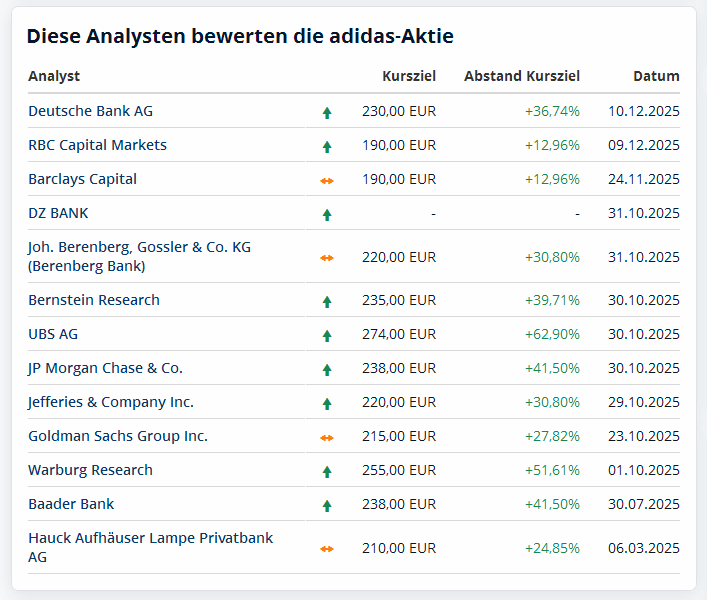
Task: Open the Deutsche Bank AG analyst link
Action: coord(91,111)
